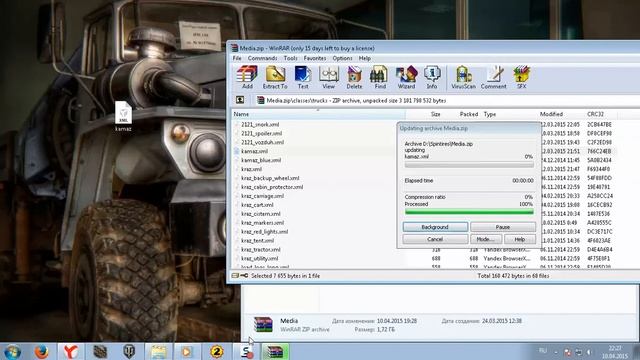
Task: Click the kamaz.xml file progress bar
Action: tap(469, 165)
